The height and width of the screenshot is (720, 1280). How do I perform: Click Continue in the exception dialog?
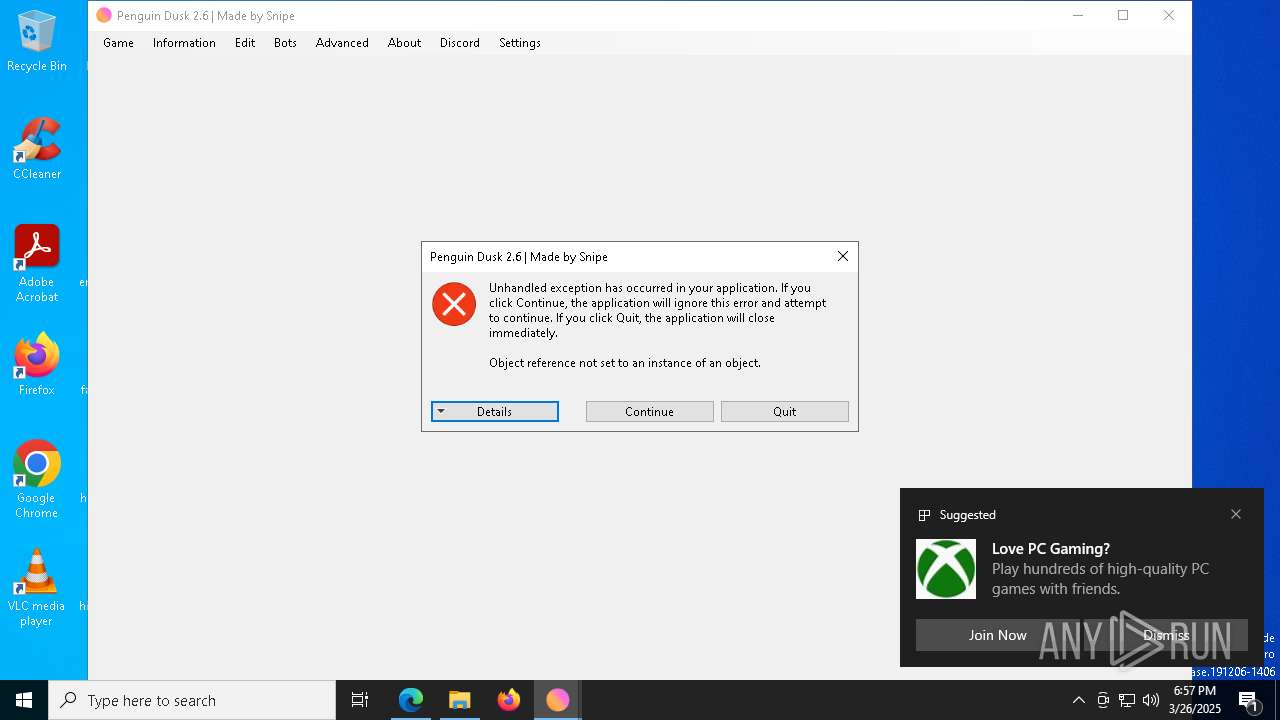point(650,412)
